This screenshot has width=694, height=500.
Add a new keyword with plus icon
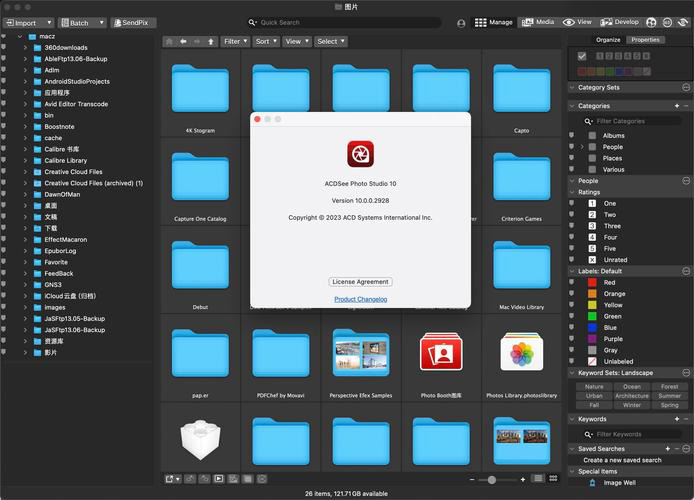click(x=677, y=419)
